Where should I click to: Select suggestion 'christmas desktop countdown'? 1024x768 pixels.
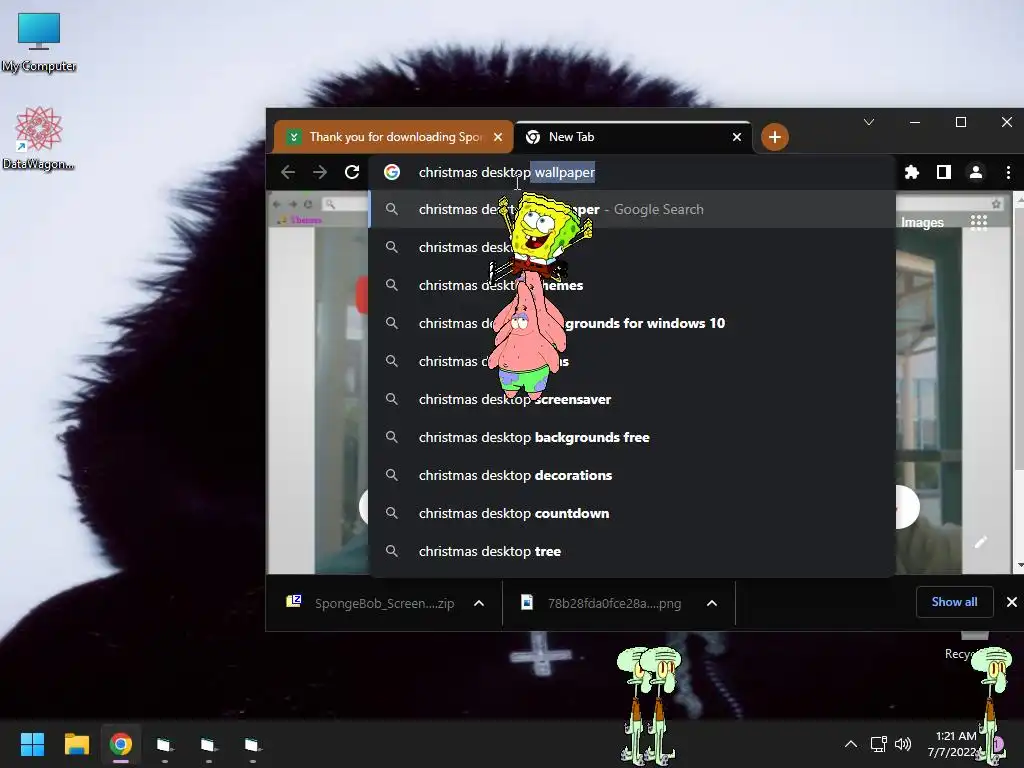point(632,513)
